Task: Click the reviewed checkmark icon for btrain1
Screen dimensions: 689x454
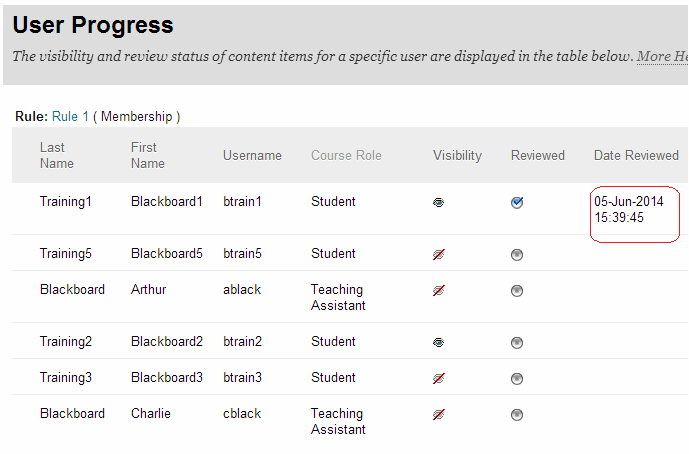Action: tap(517, 202)
